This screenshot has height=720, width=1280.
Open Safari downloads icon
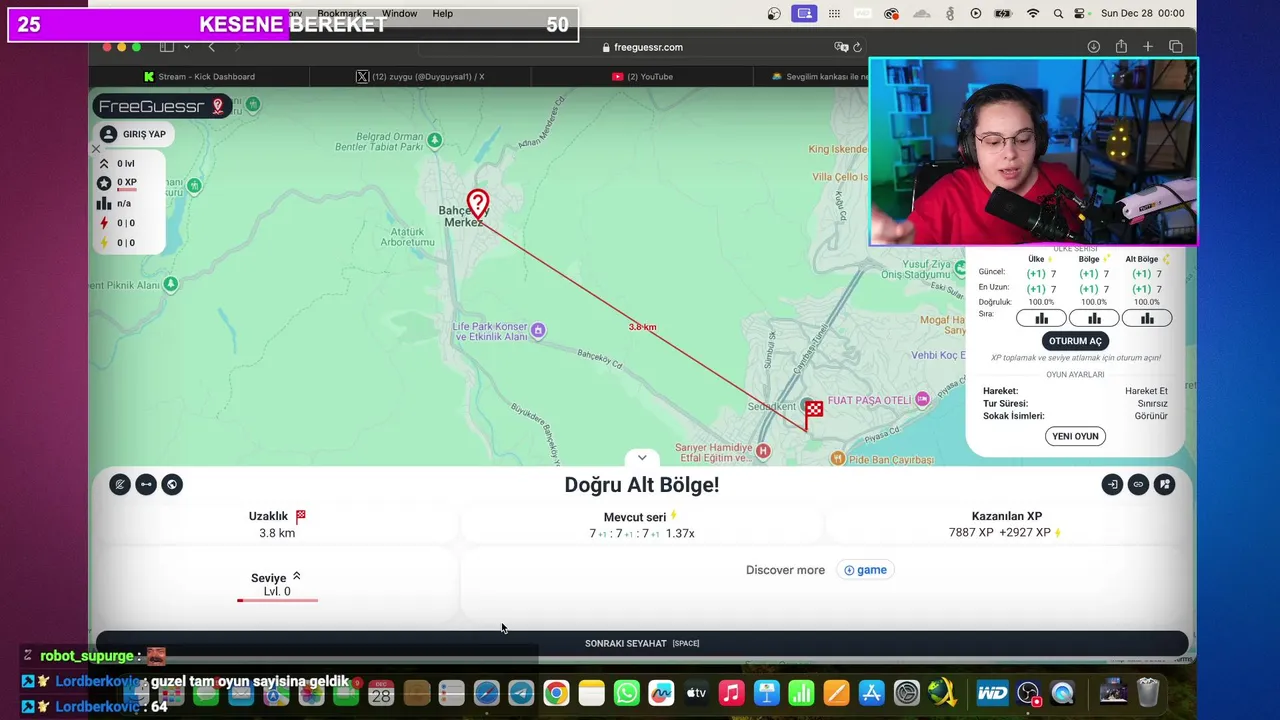pos(1093,47)
